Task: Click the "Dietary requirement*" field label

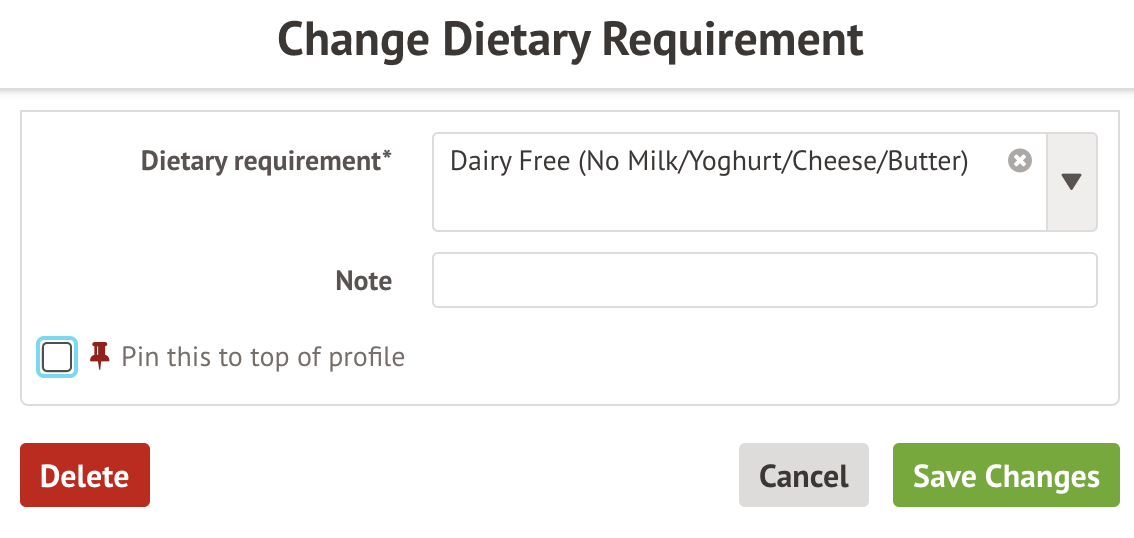Action: tap(260, 161)
